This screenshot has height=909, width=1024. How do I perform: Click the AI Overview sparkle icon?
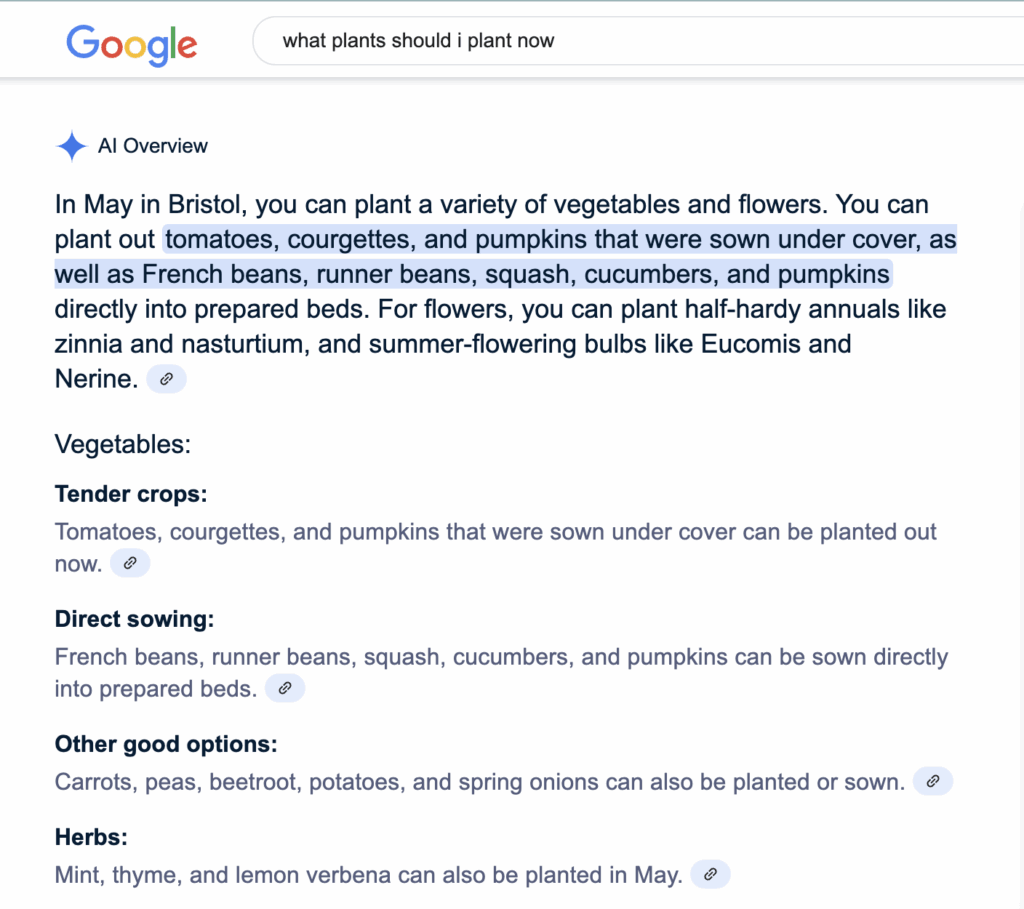(x=72, y=147)
